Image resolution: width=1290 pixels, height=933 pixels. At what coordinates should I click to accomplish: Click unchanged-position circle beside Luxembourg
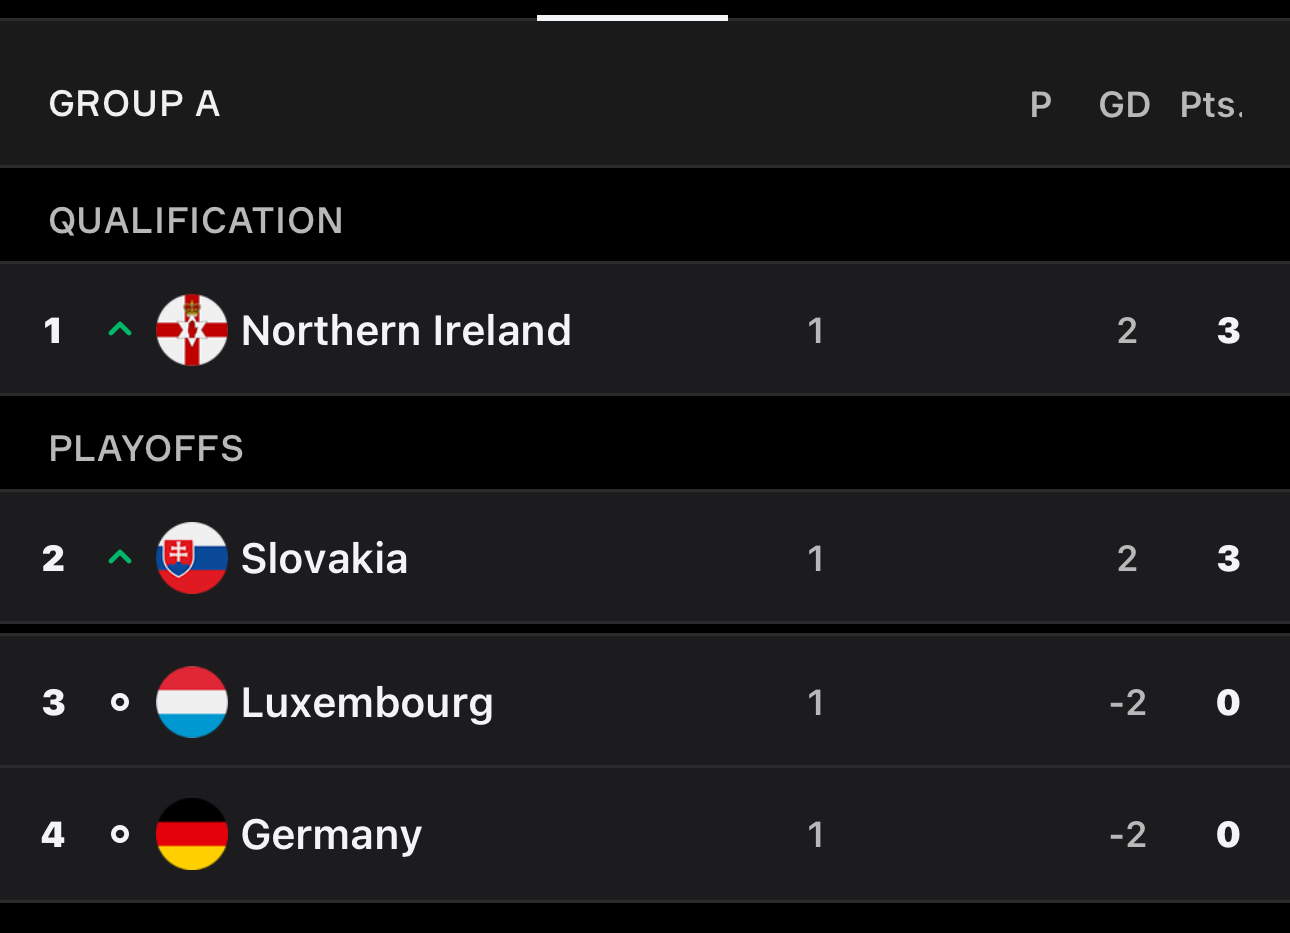(120, 702)
